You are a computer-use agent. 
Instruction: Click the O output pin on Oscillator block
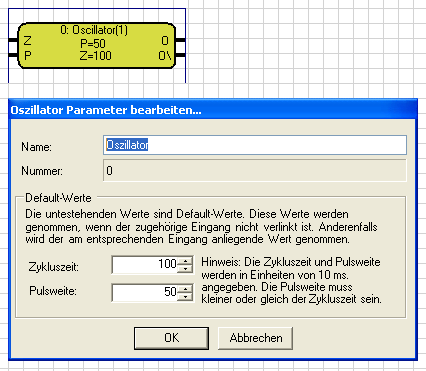(180, 40)
